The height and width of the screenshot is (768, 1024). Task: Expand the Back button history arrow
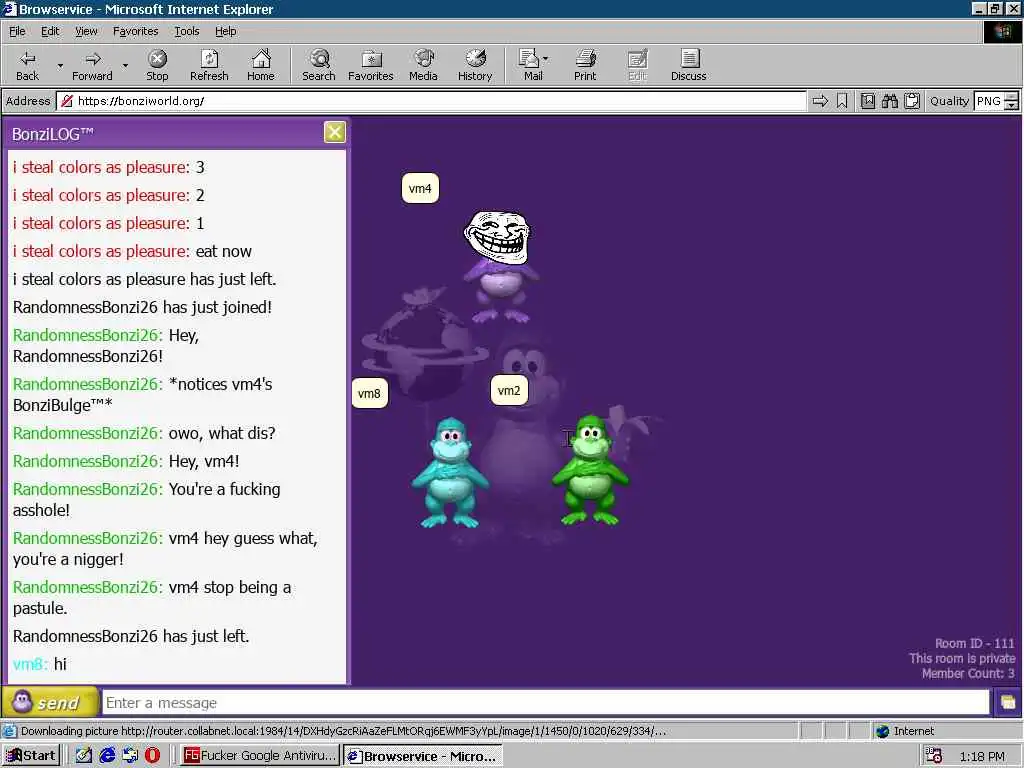(60, 65)
